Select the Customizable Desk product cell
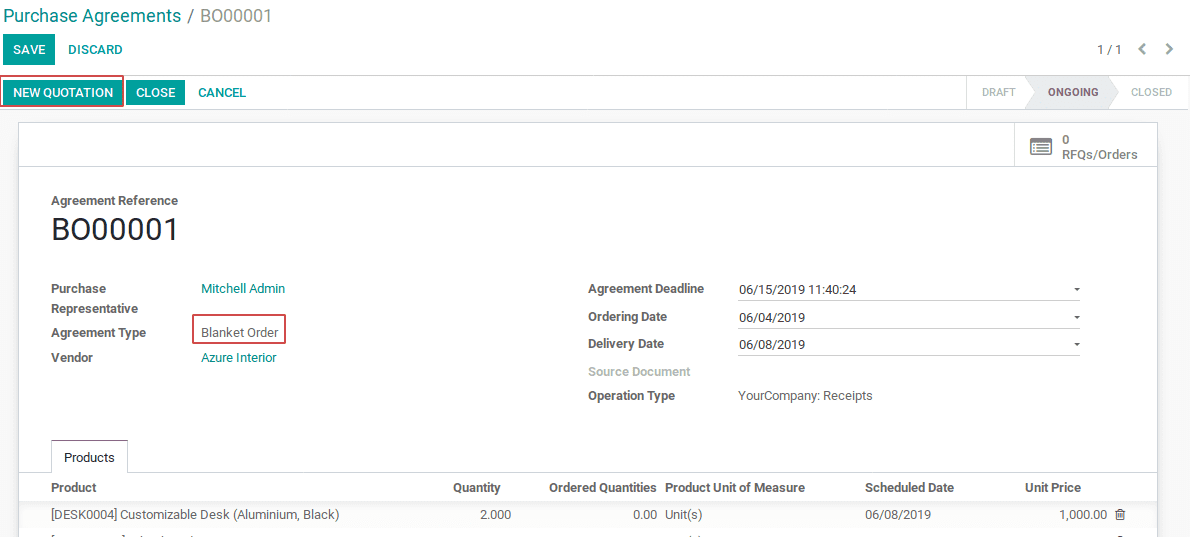Viewport: 1190px width, 537px height. 195,515
